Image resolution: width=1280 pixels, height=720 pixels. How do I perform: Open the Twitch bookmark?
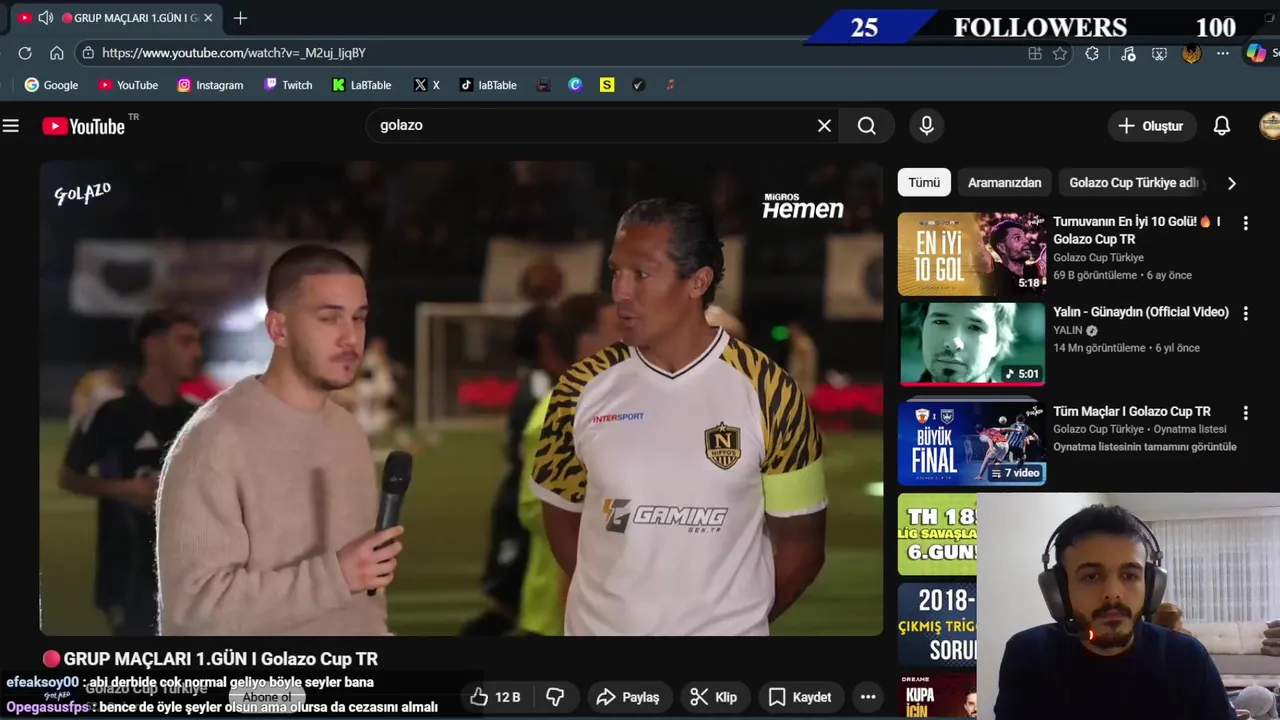[x=288, y=85]
